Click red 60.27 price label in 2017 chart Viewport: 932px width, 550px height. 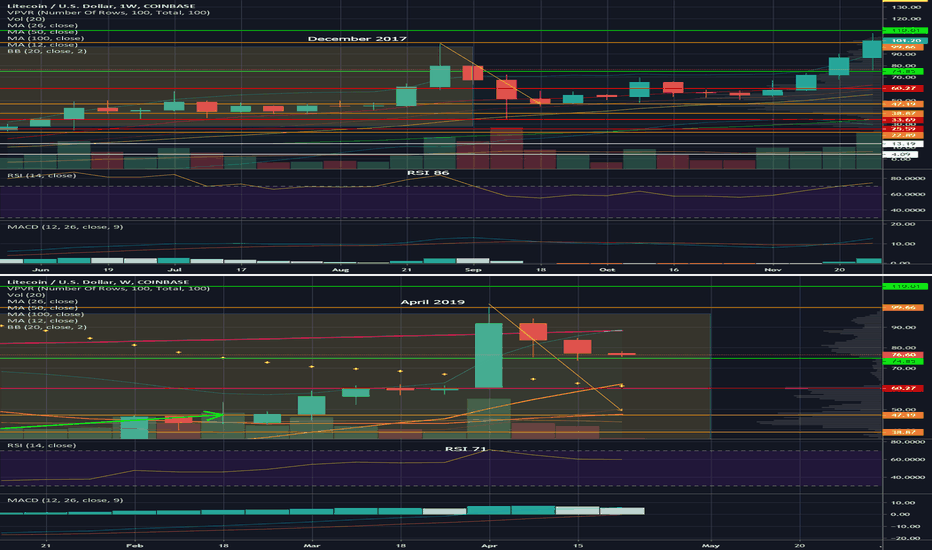tap(903, 89)
